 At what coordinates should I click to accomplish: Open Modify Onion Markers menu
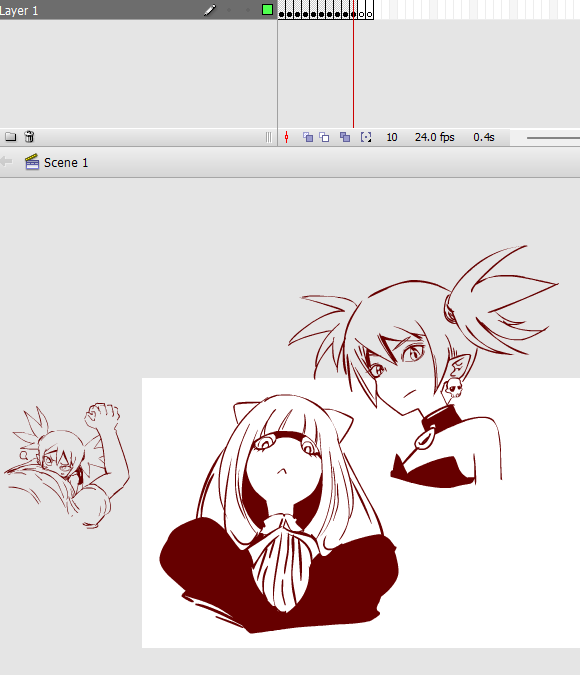[x=366, y=137]
